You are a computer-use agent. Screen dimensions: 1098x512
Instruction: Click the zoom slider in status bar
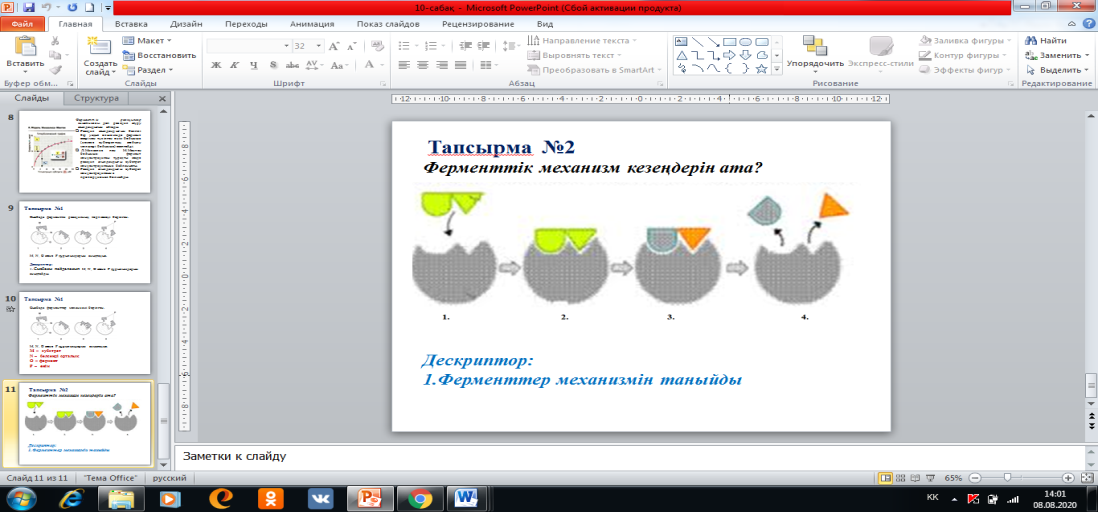click(x=1007, y=478)
